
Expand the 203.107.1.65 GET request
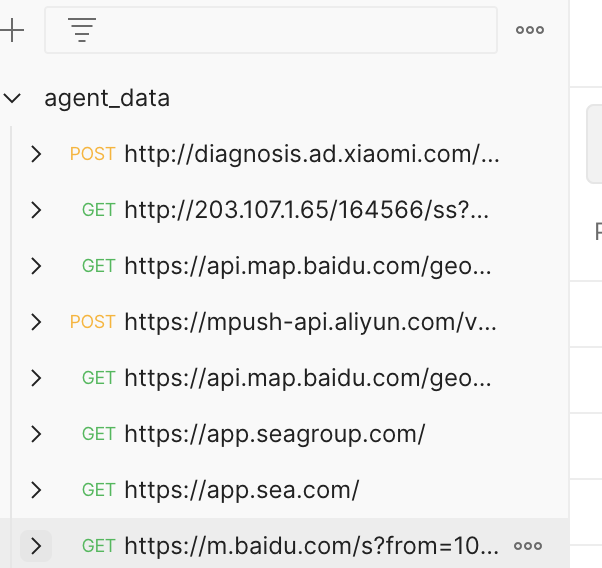pyautogui.click(x=36, y=210)
